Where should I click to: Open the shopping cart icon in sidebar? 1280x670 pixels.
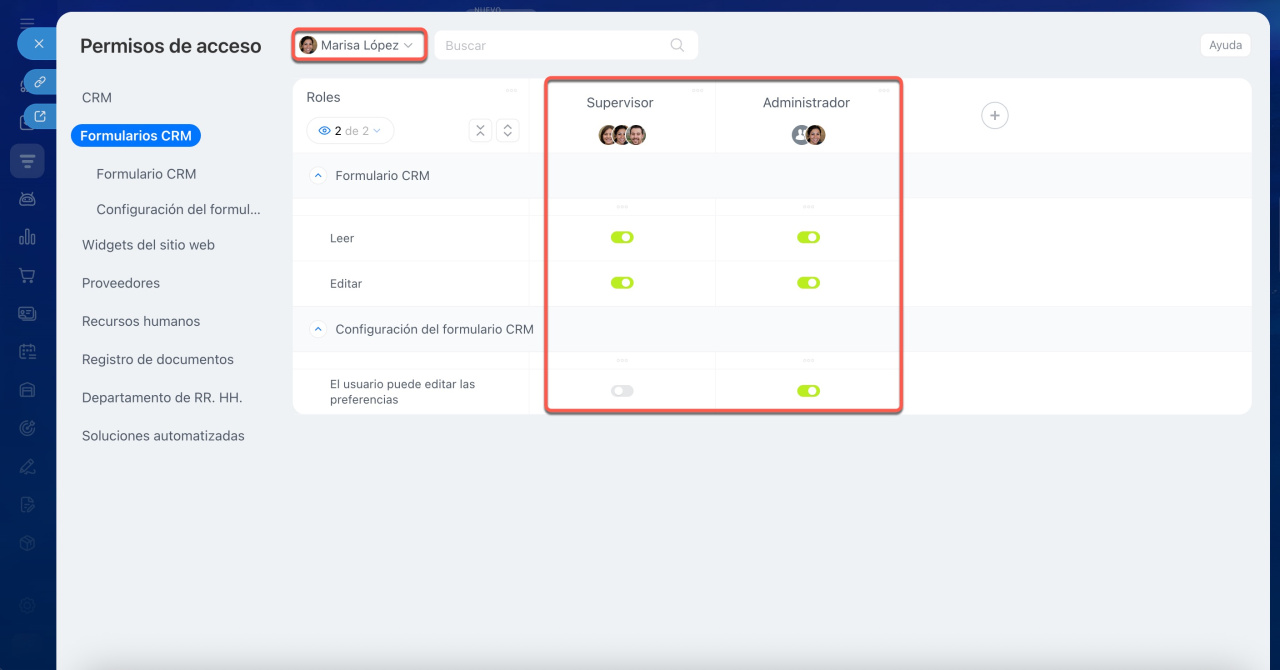coord(27,275)
